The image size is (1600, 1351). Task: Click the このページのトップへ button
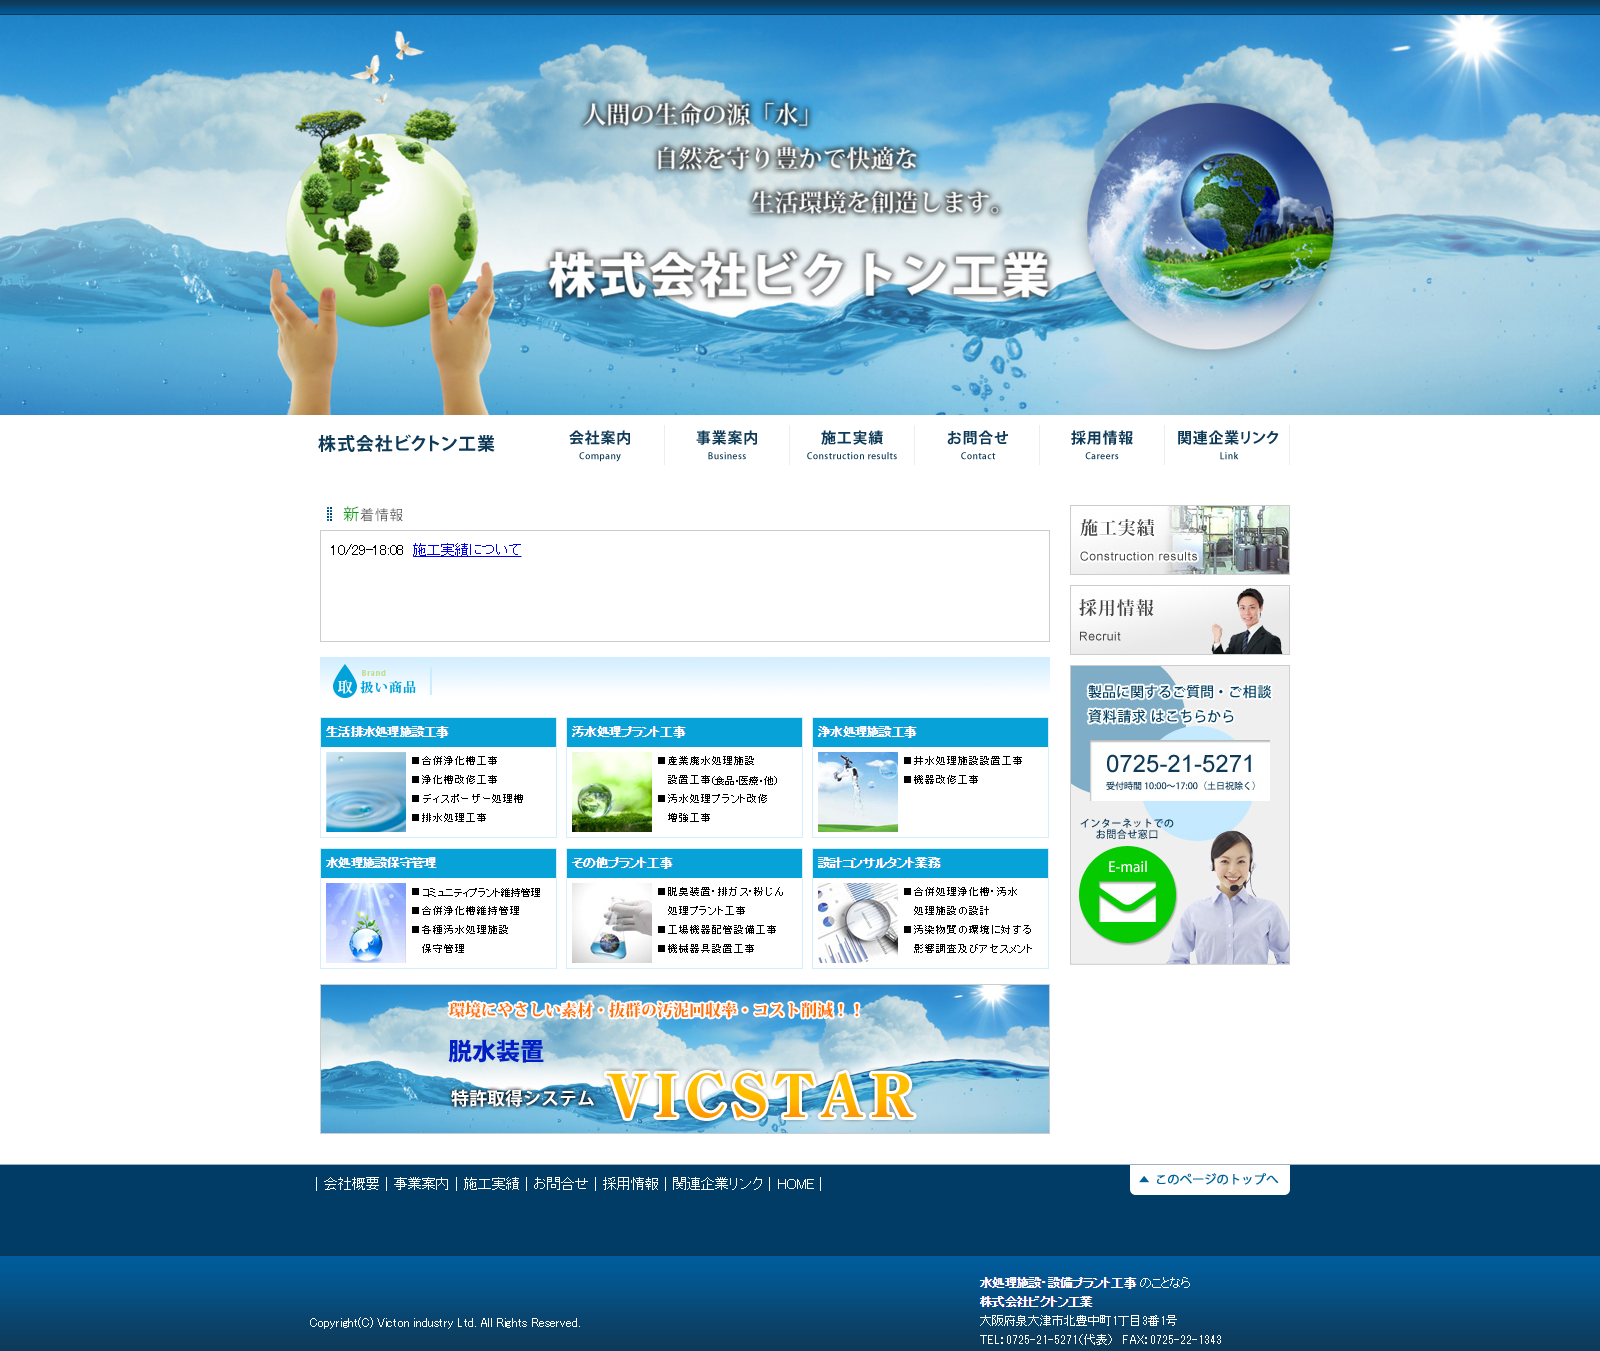(x=1209, y=1179)
